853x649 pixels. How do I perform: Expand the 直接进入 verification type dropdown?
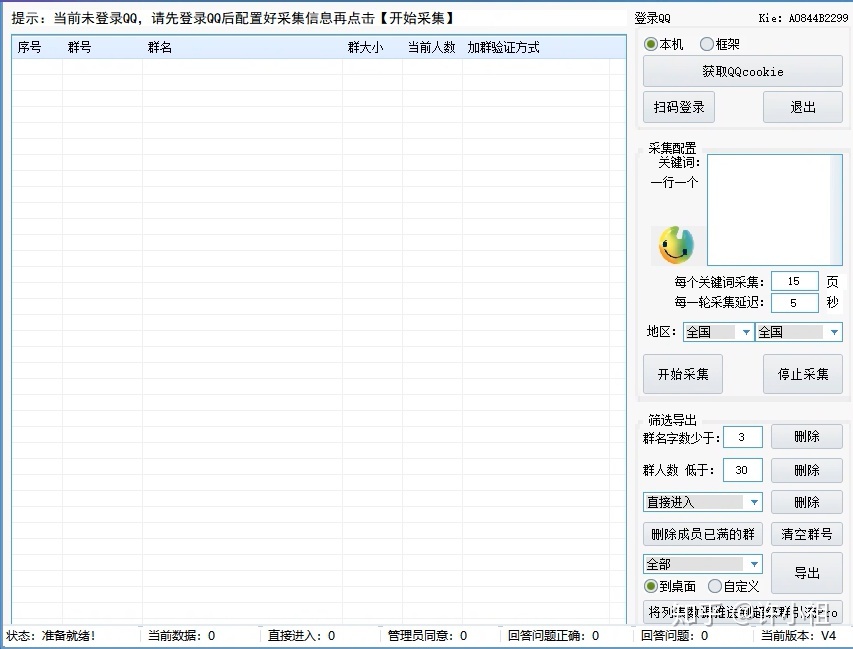pyautogui.click(x=702, y=502)
